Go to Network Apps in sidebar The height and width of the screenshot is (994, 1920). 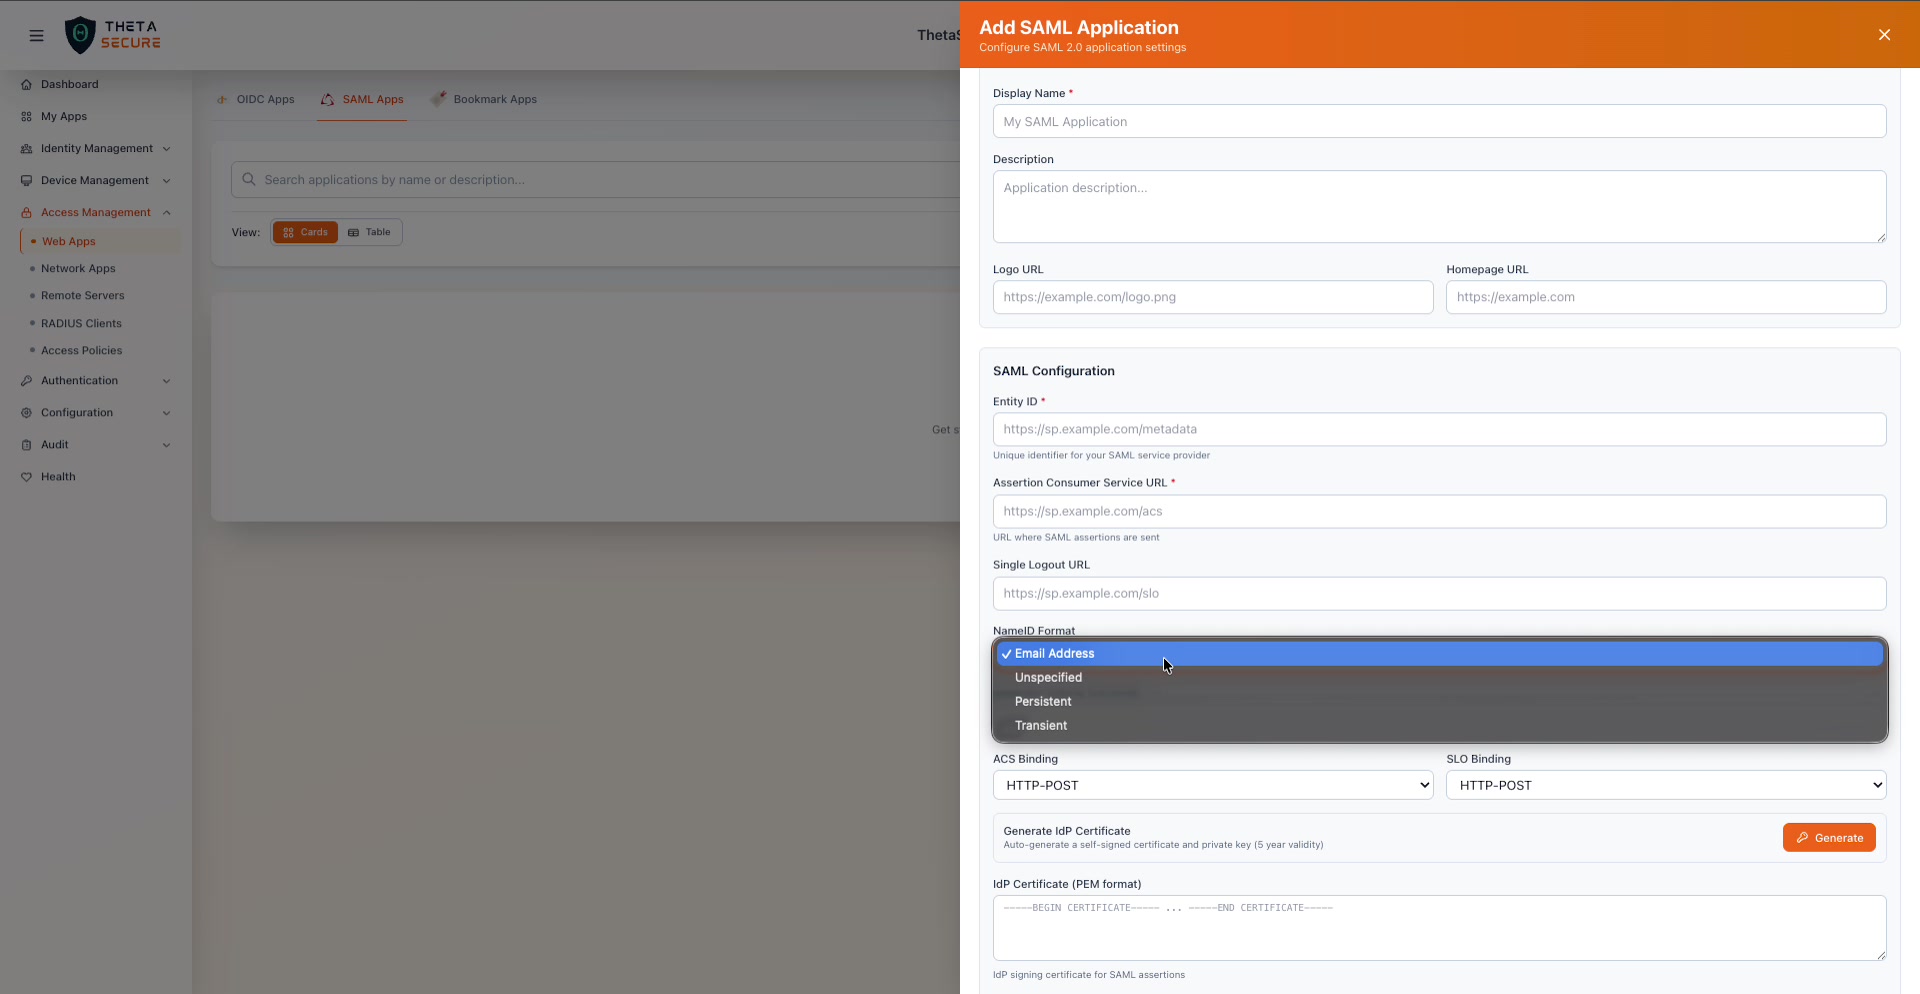coord(78,269)
